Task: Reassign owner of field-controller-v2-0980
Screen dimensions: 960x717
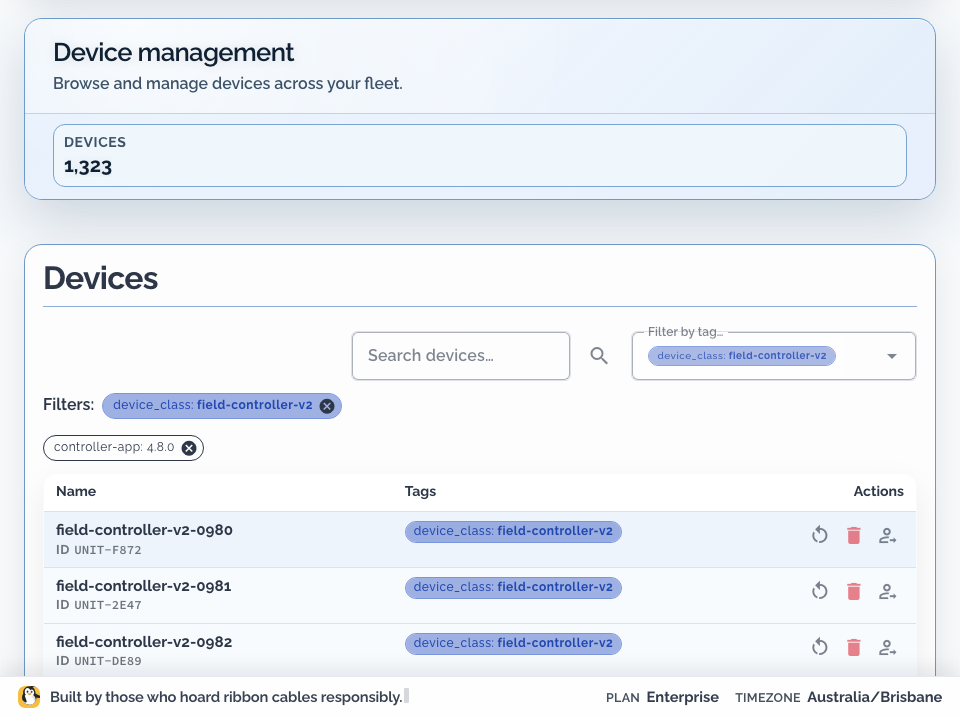Action: 887,536
